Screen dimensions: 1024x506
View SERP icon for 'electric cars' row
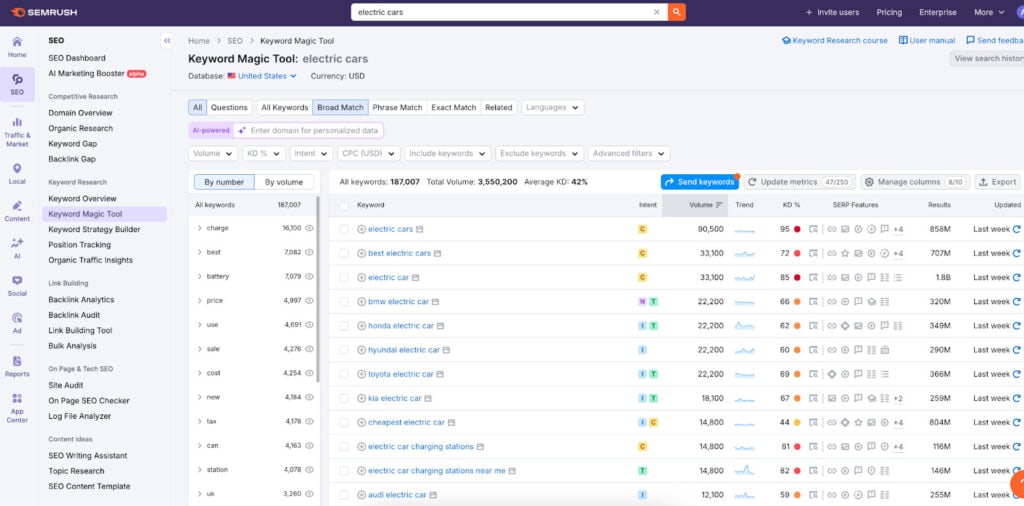pos(813,229)
